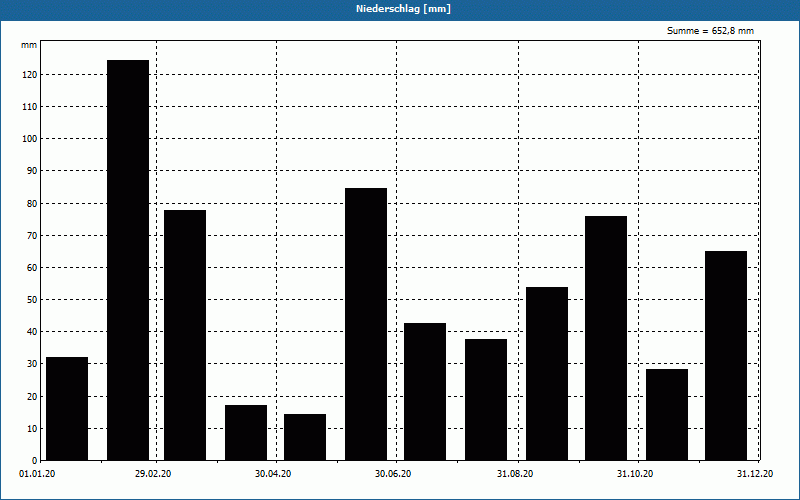Click the 30.06.20 date label
The height and width of the screenshot is (500, 800).
coord(393,474)
